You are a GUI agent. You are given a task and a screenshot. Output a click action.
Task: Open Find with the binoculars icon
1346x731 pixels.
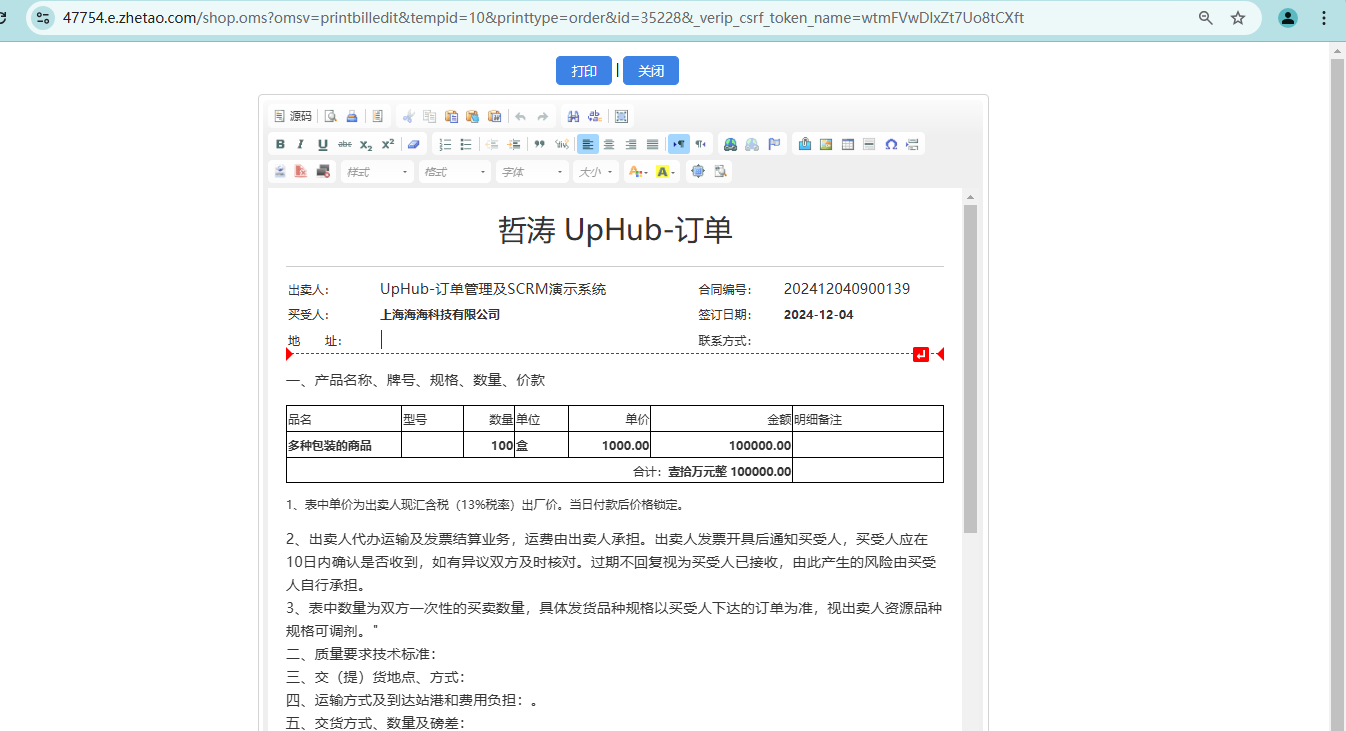pos(573,116)
